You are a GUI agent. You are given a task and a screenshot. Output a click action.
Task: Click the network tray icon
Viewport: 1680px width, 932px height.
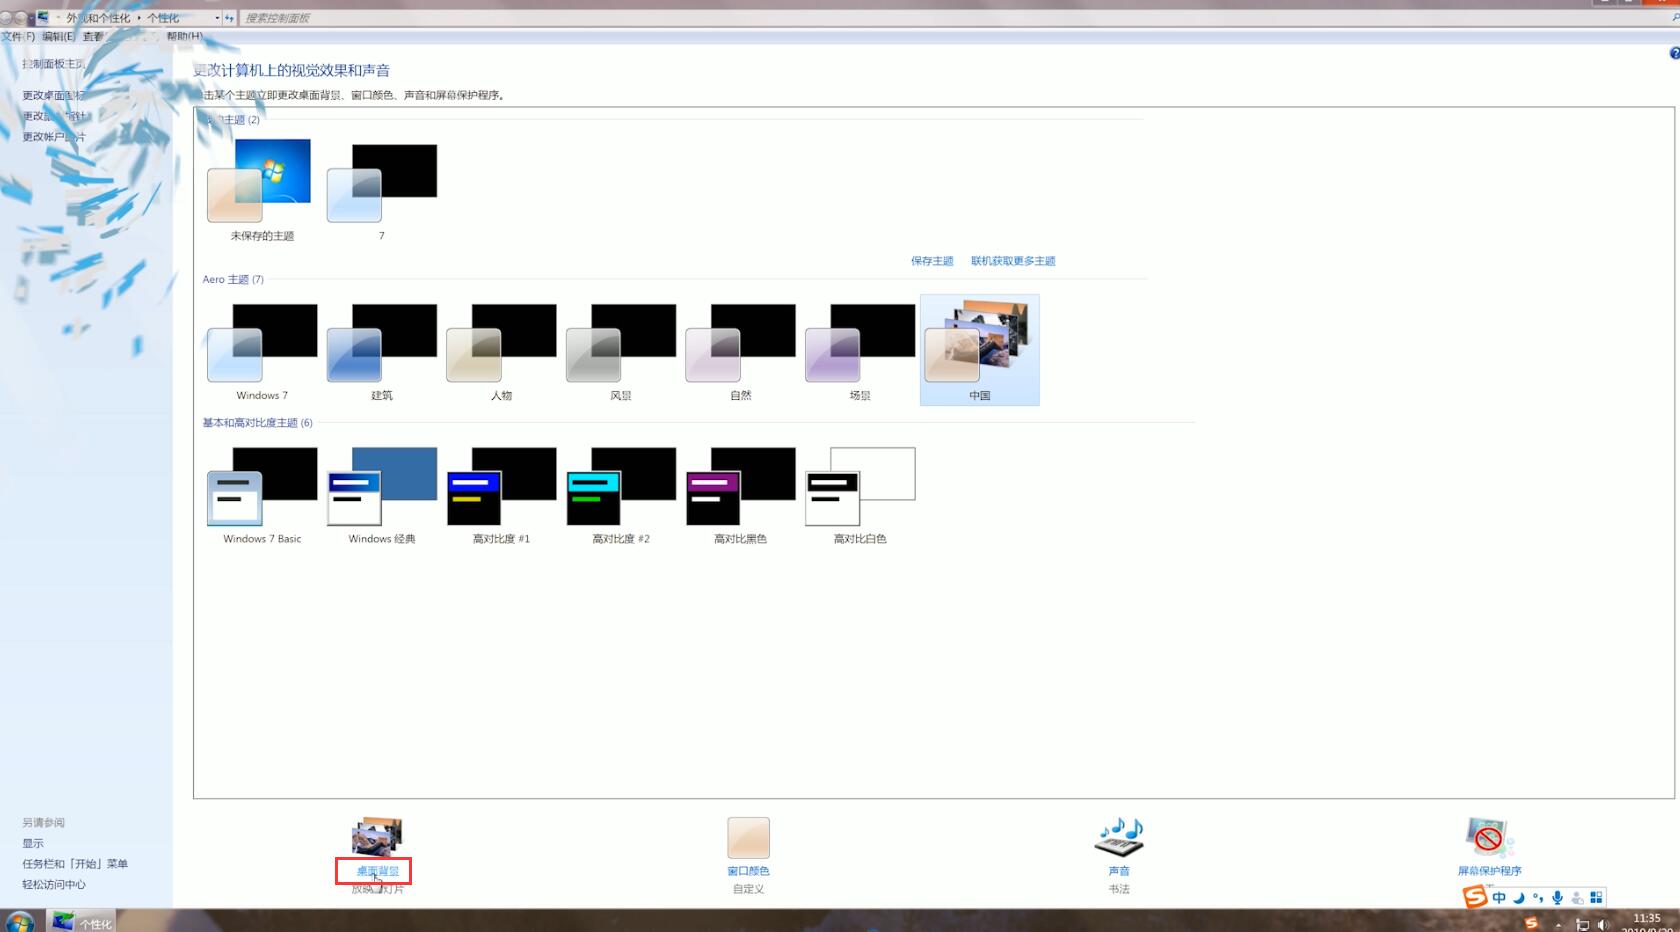point(1582,925)
